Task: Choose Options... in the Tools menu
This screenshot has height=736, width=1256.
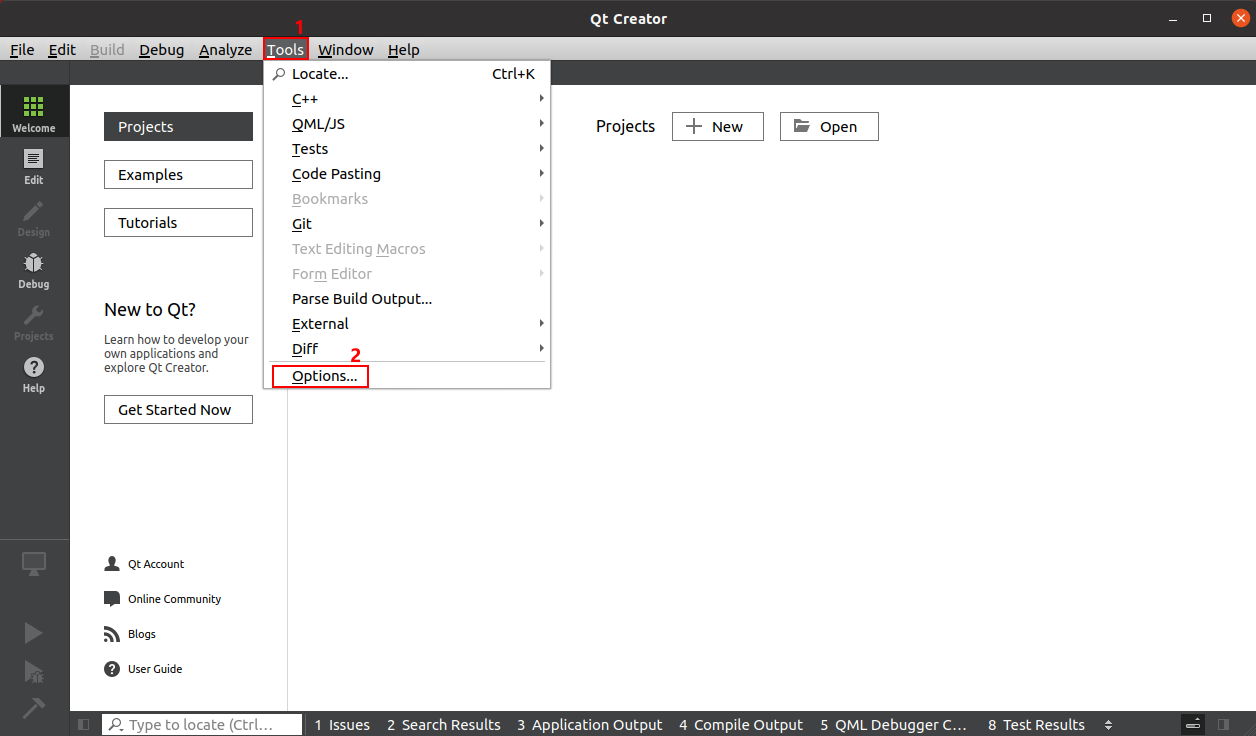Action: click(x=407, y=376)
